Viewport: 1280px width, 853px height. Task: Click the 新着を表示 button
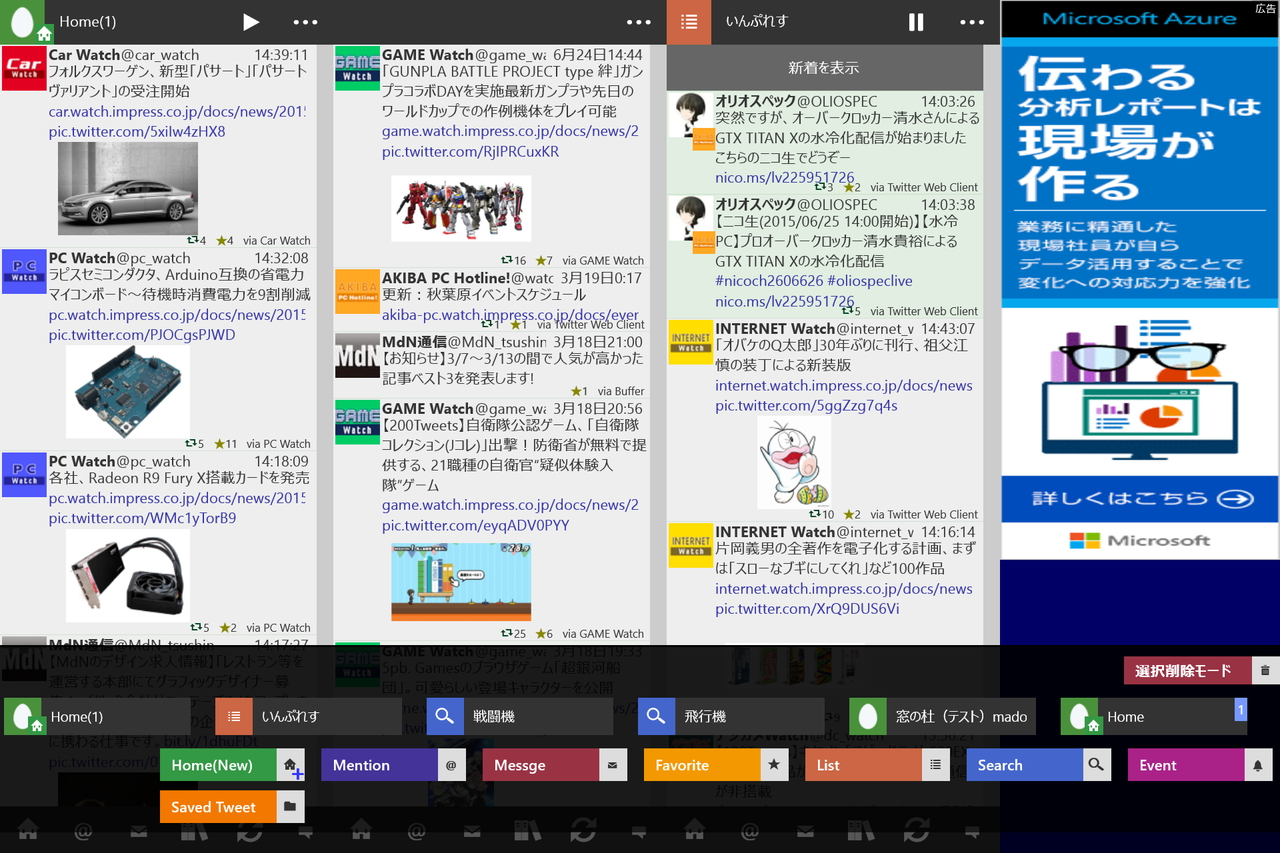(824, 68)
